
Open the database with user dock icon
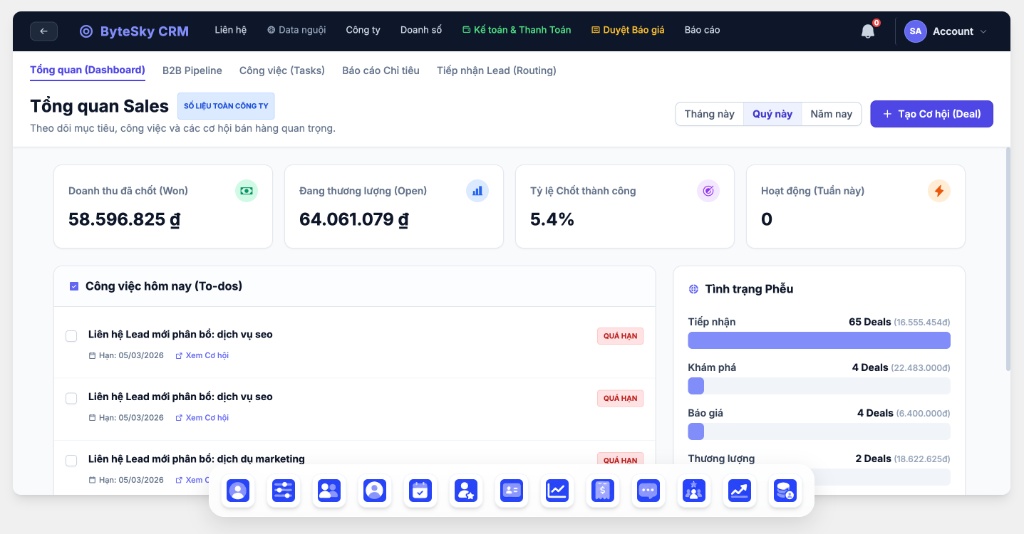click(785, 491)
